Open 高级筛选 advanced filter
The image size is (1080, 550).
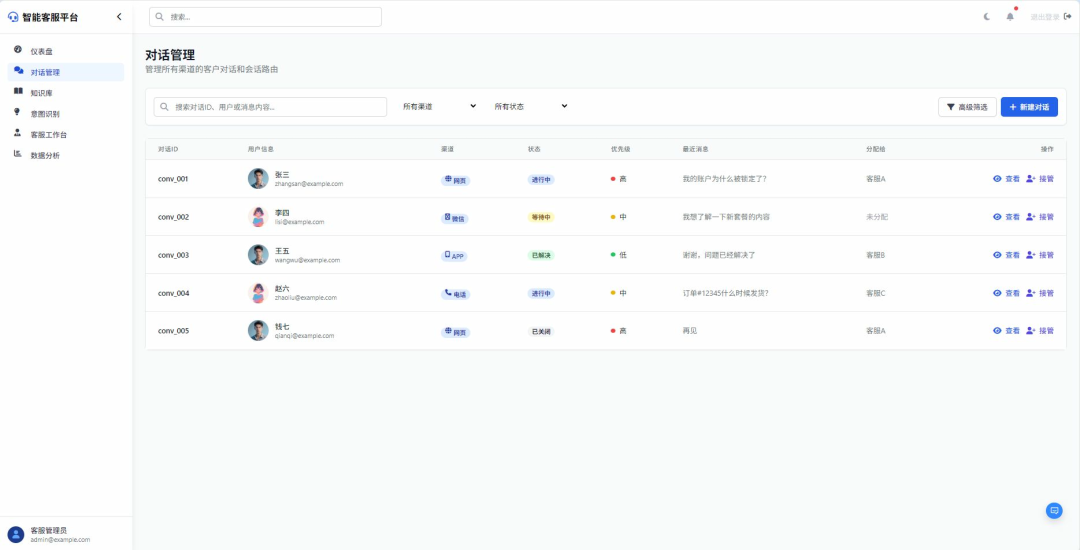coord(966,107)
